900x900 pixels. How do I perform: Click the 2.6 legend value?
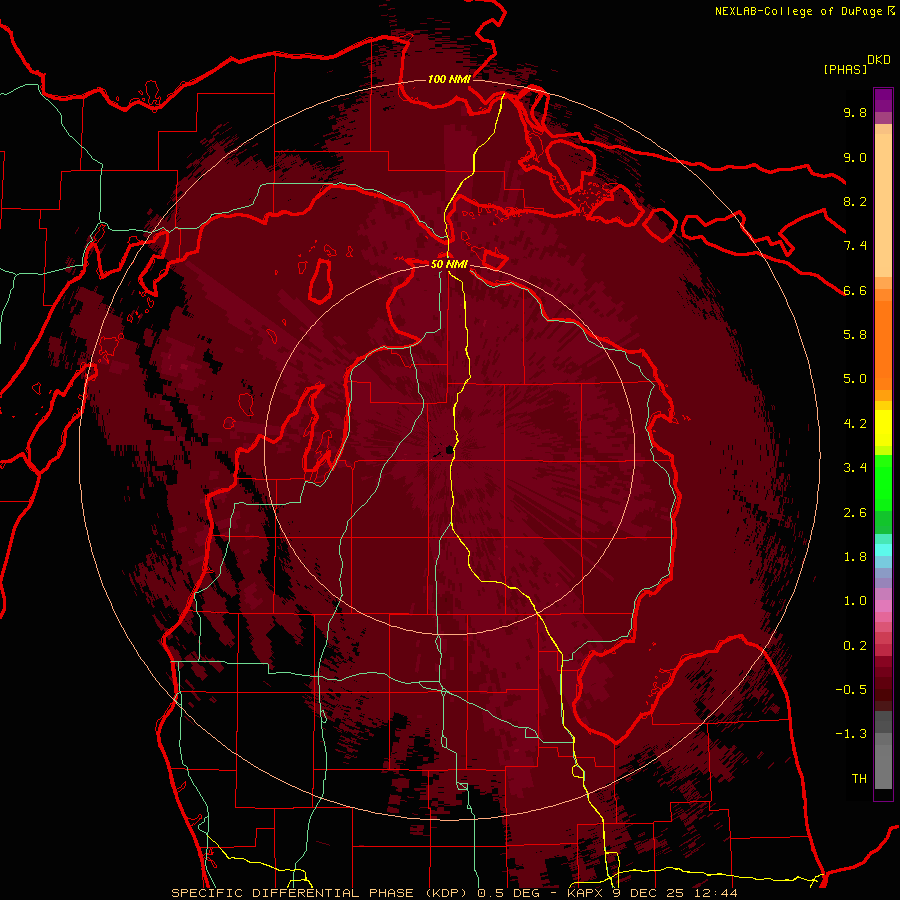coord(855,513)
